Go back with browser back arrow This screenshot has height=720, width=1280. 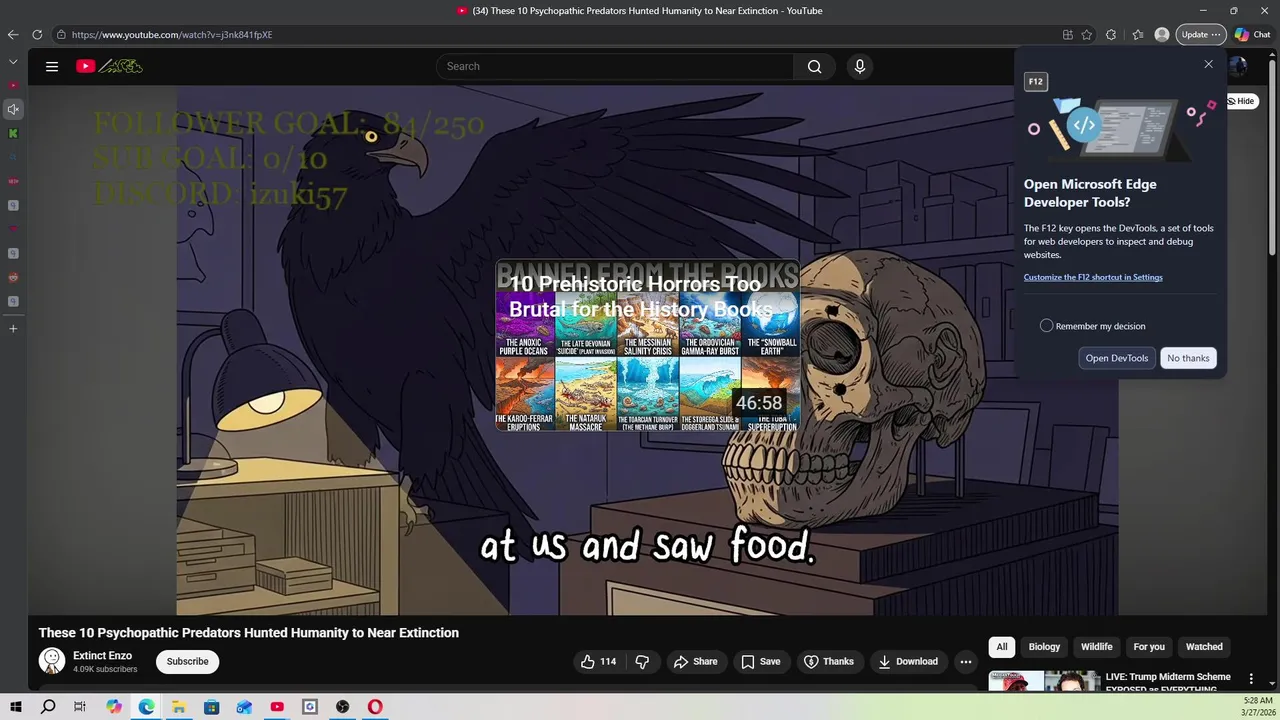[13, 34]
